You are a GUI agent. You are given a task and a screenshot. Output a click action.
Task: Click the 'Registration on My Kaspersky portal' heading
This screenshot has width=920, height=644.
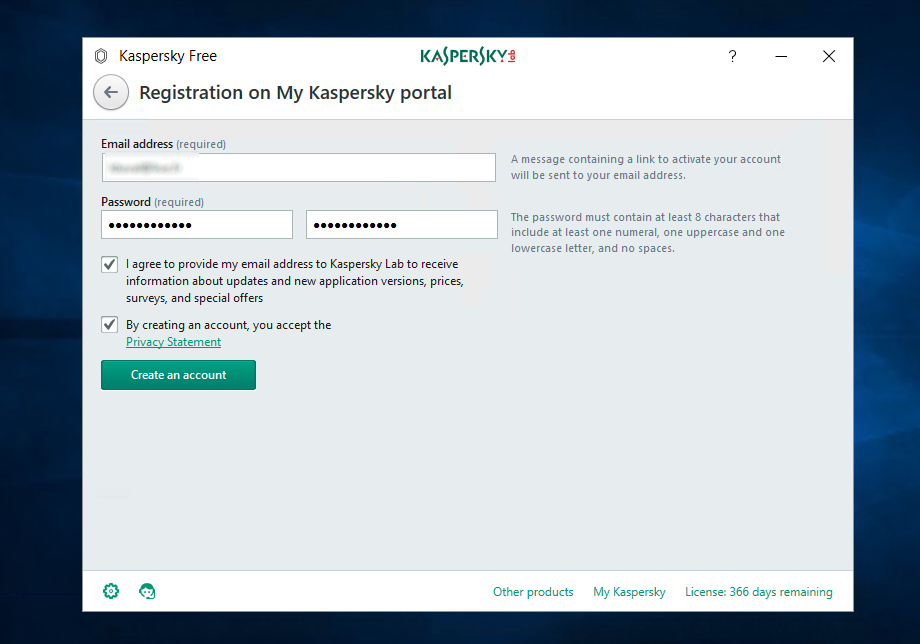295,93
